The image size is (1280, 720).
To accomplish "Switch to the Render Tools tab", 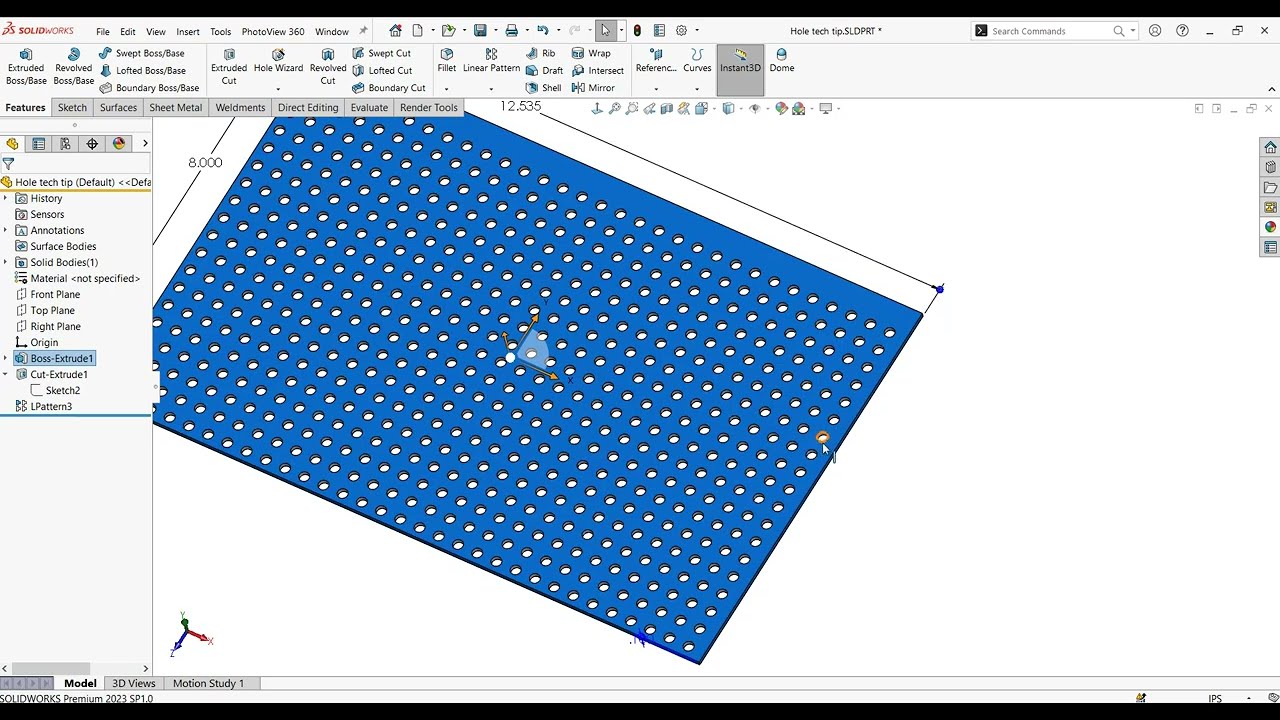I will coord(429,108).
